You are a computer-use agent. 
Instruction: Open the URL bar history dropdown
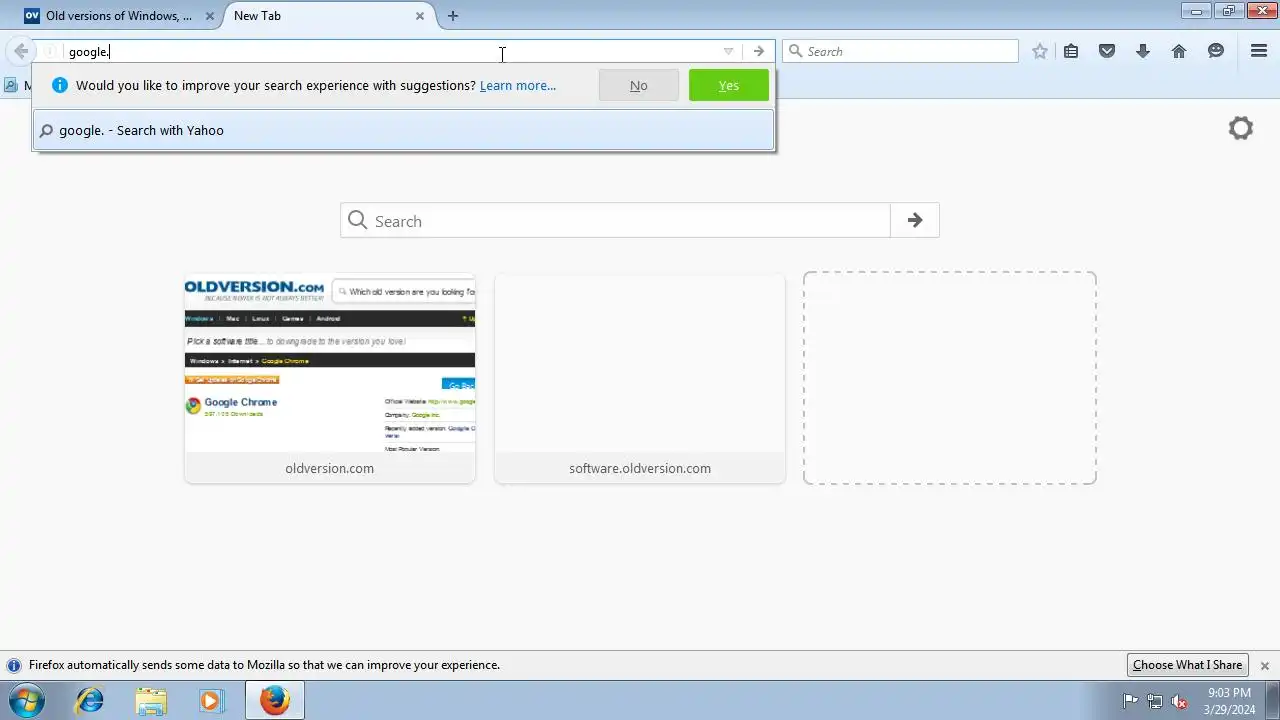click(728, 51)
